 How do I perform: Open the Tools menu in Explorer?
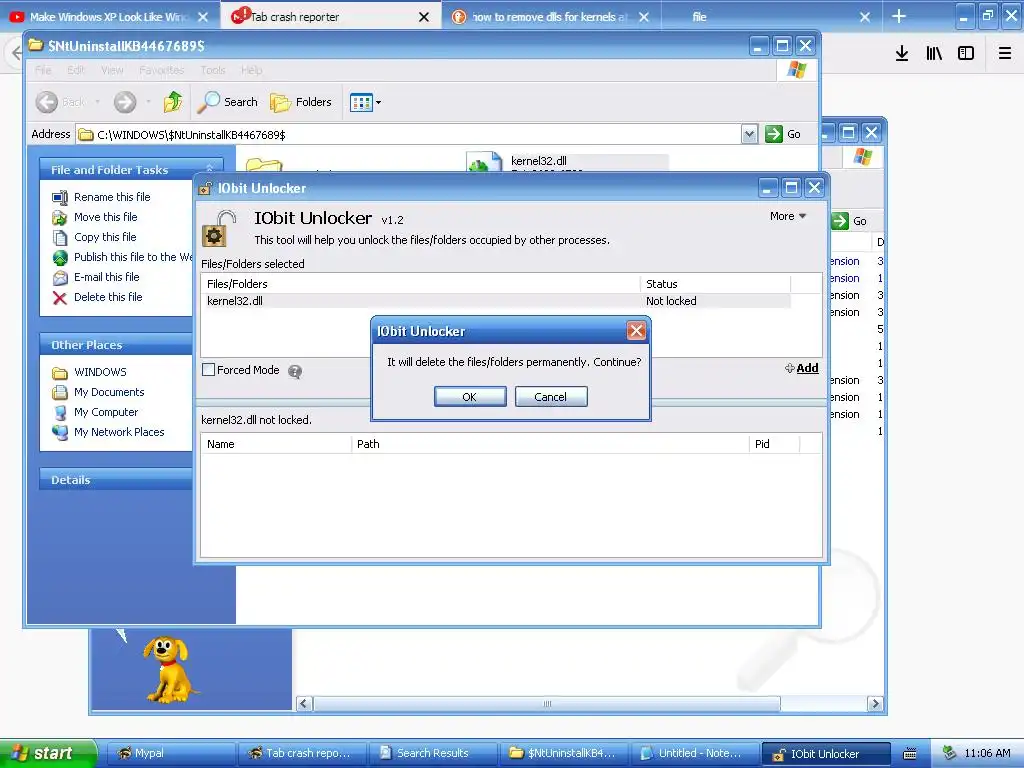213,70
